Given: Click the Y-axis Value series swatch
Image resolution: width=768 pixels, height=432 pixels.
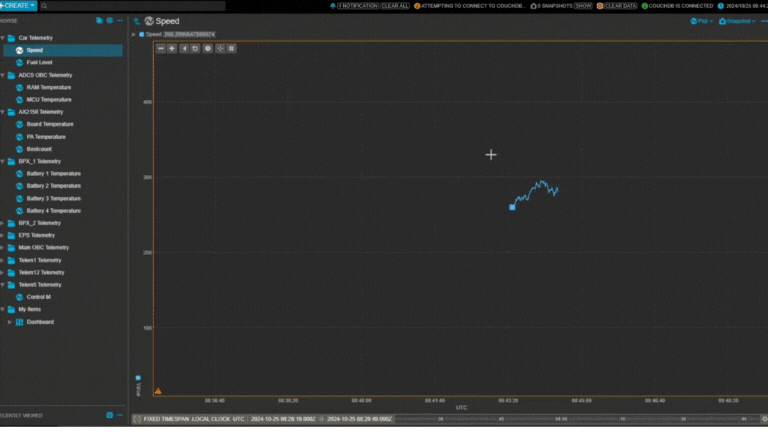Looking at the screenshot, I should tap(138, 378).
